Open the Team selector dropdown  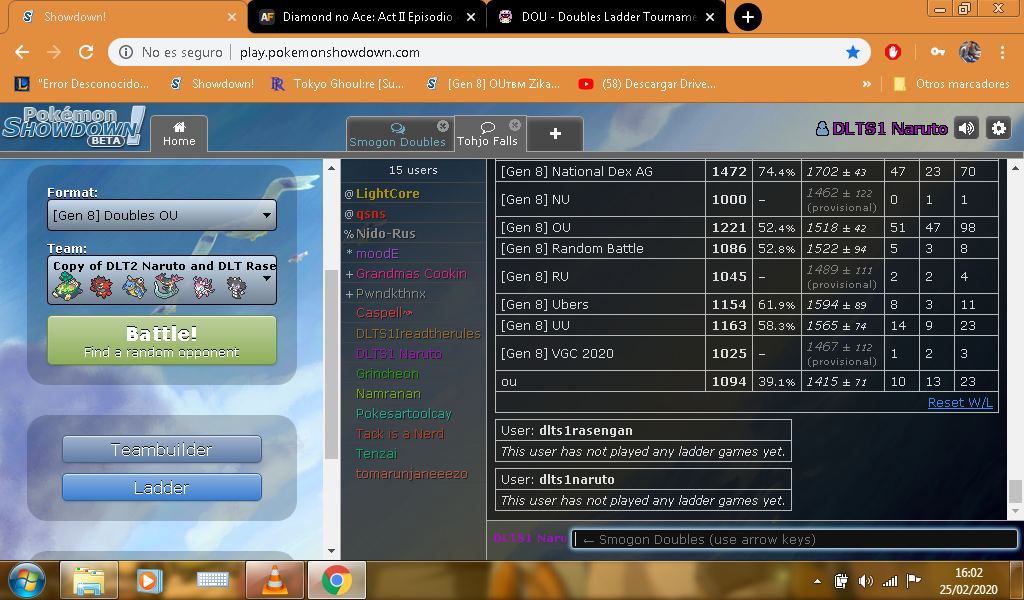tap(162, 280)
